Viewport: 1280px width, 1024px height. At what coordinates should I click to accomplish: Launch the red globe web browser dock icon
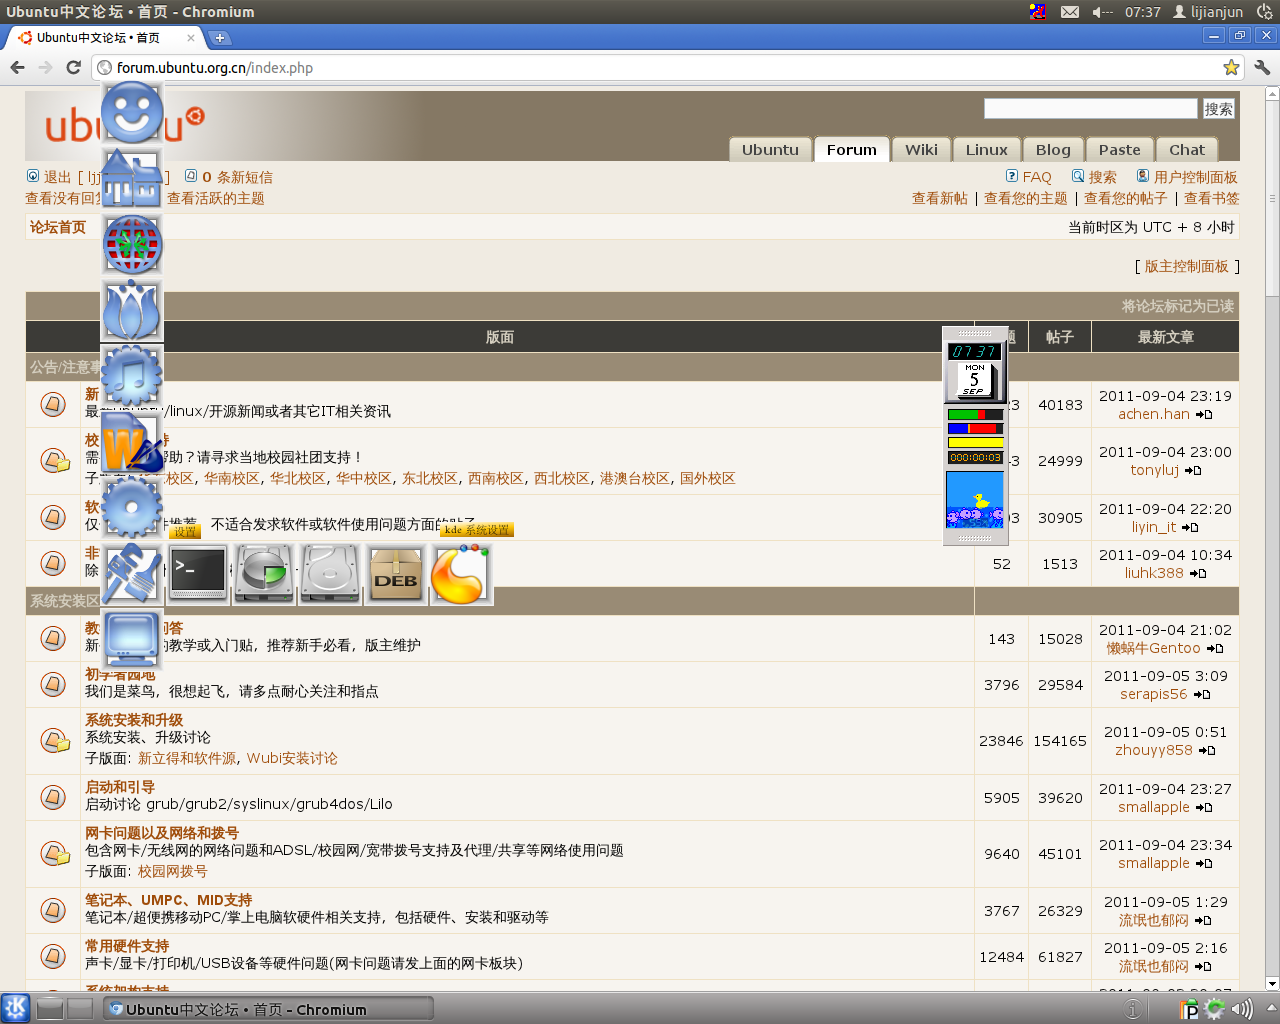click(x=132, y=245)
